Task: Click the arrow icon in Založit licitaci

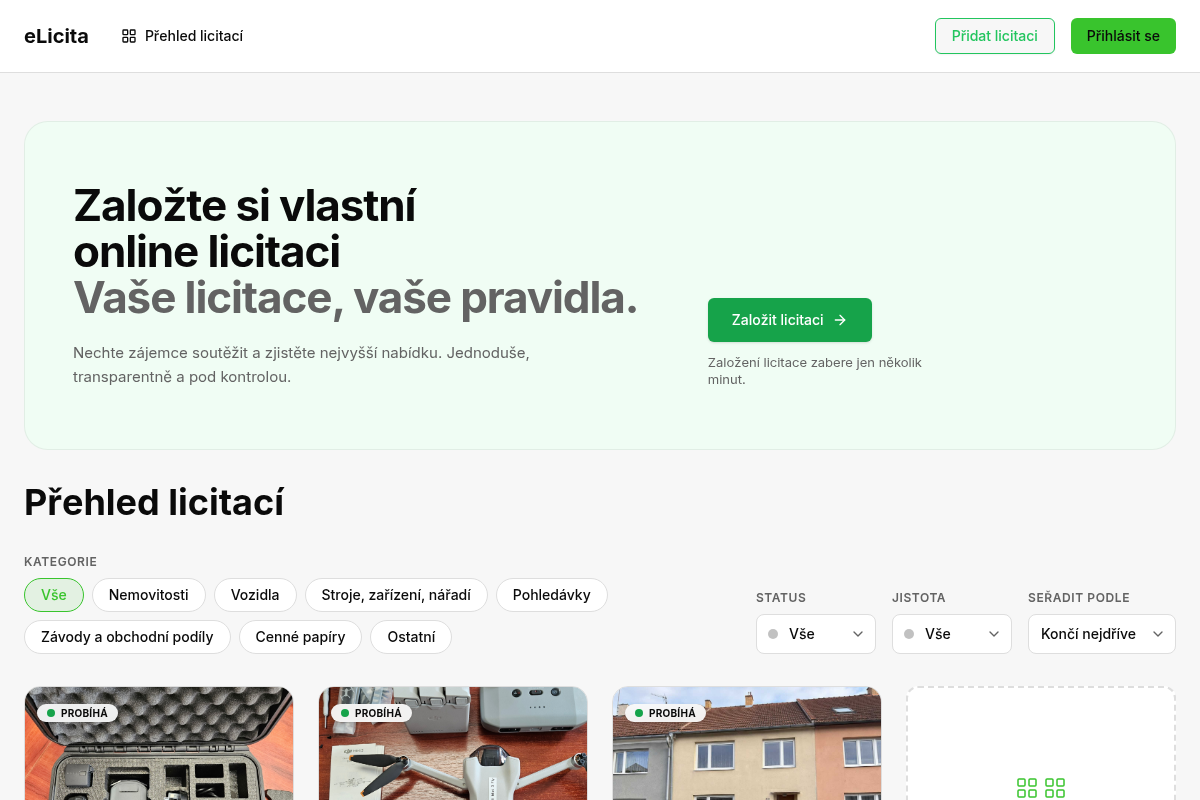Action: pyautogui.click(x=840, y=320)
